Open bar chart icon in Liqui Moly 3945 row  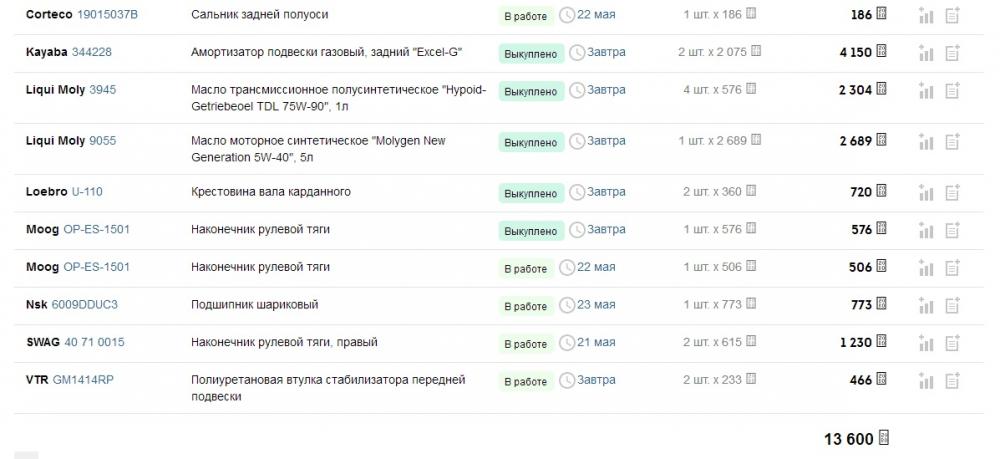pos(926,91)
